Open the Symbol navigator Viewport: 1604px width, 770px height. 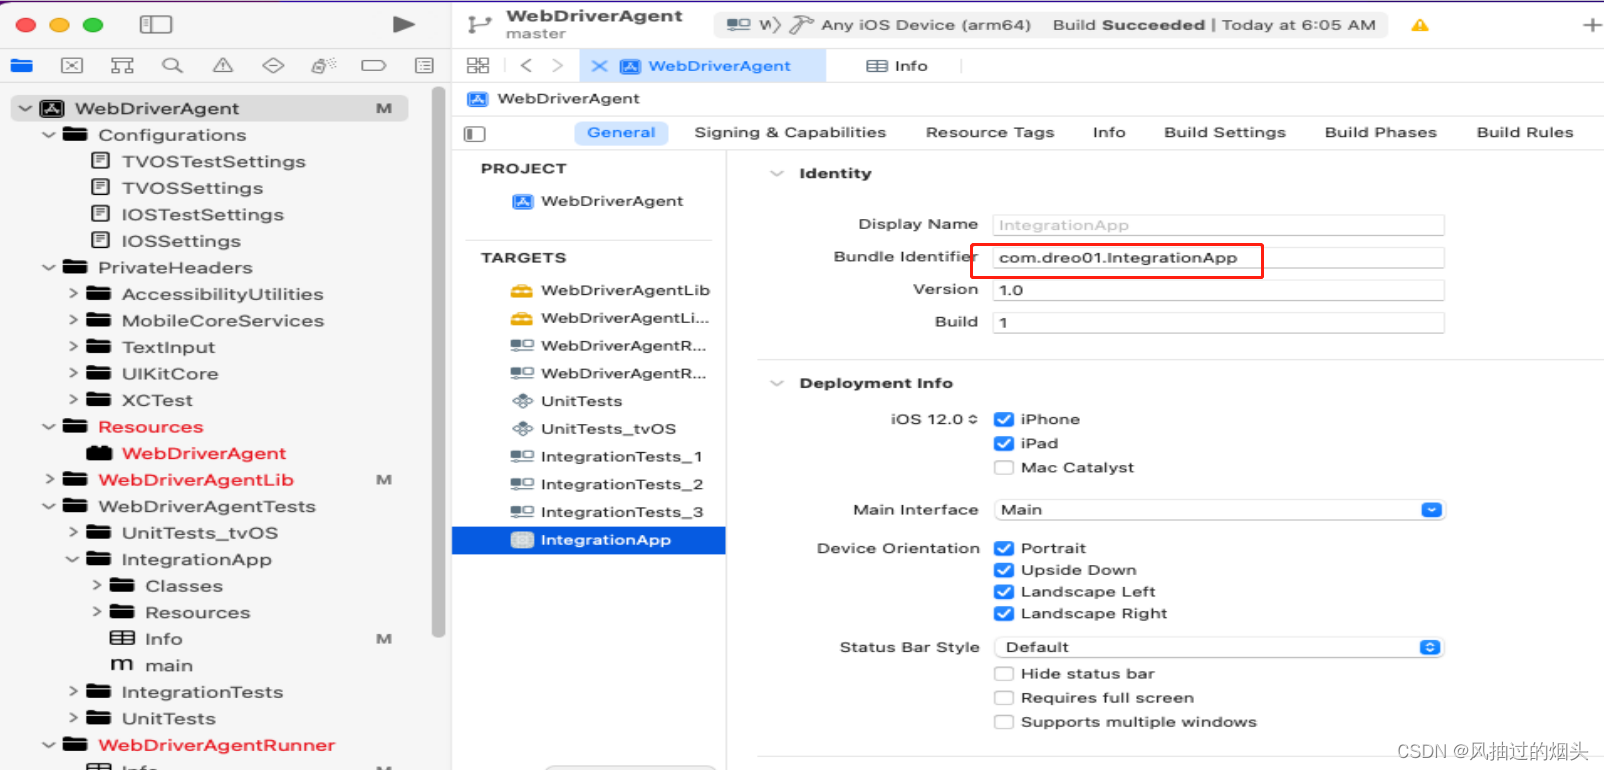tap(122, 66)
